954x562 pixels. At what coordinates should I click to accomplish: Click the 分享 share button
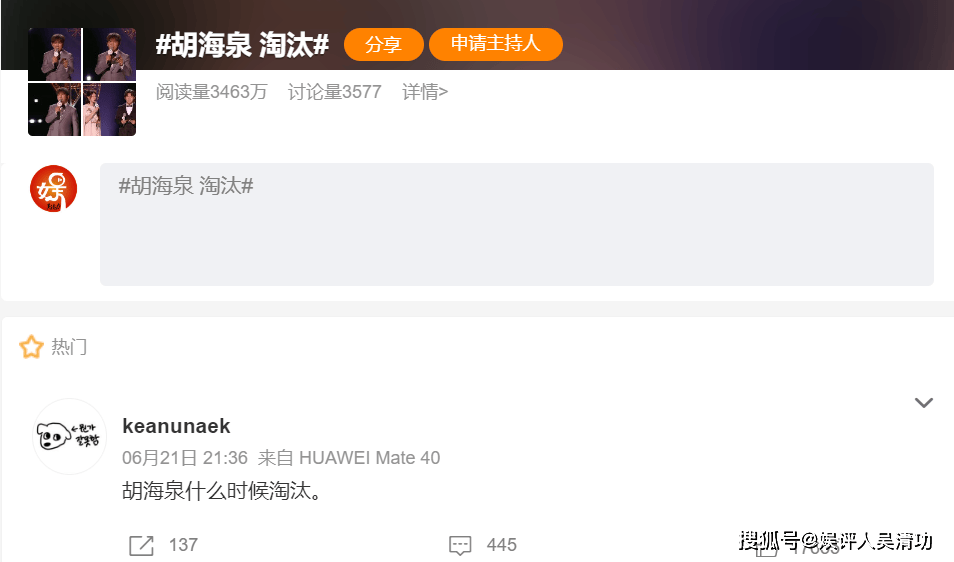(384, 44)
